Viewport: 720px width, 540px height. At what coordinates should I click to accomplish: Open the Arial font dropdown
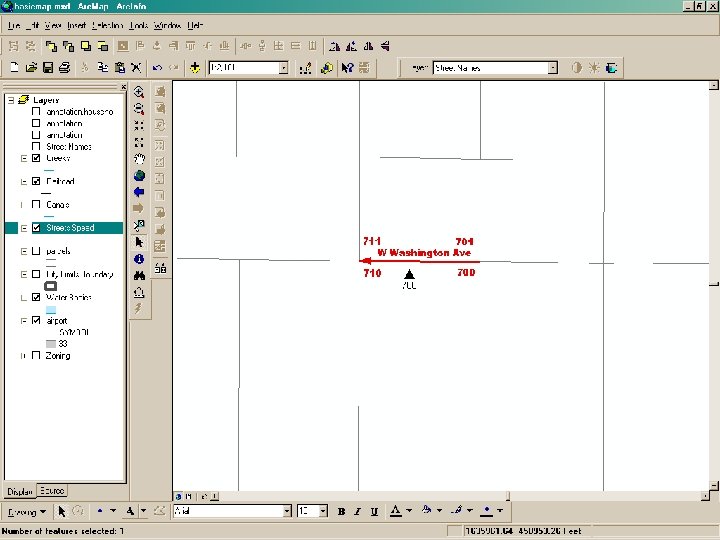[x=287, y=511]
